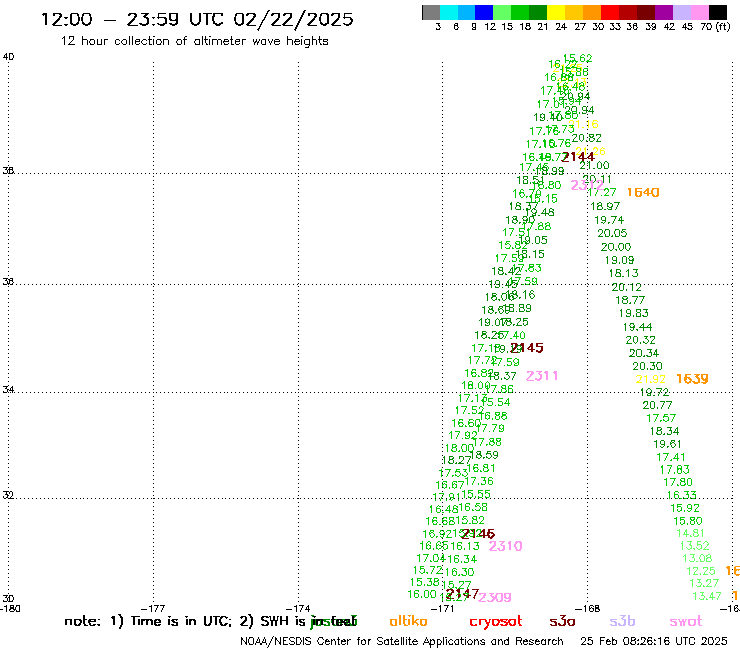Click the latitude axis label 32
This screenshot has height=650, width=740.
pos(8,496)
